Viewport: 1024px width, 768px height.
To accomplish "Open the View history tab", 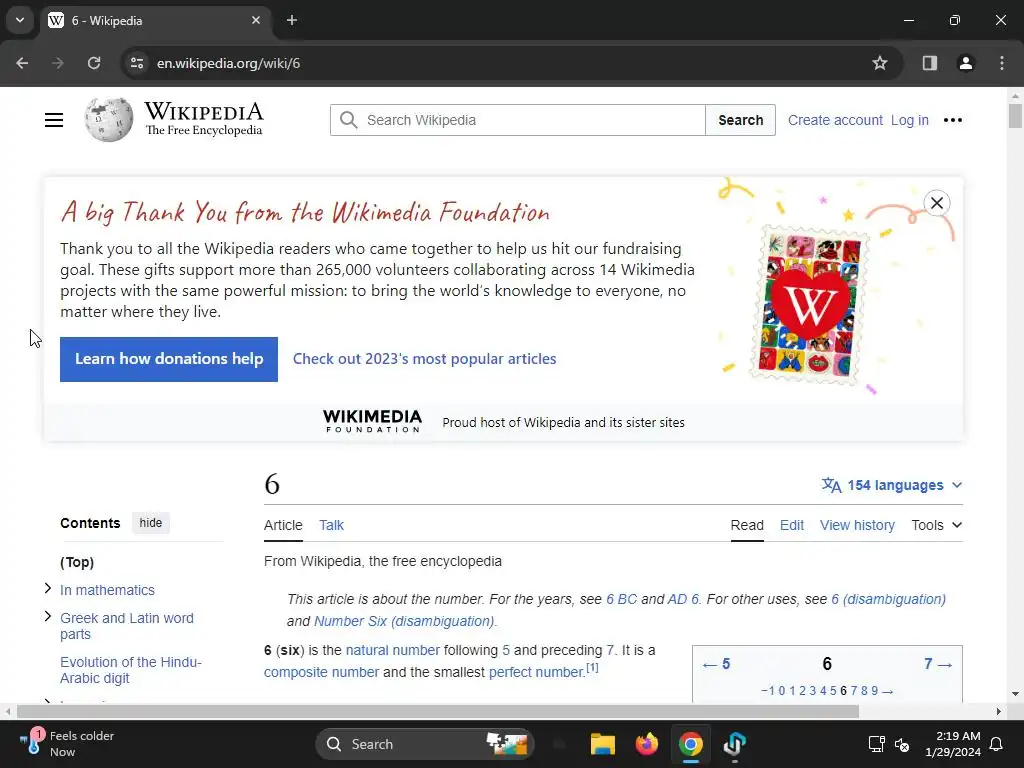I will (x=857, y=525).
